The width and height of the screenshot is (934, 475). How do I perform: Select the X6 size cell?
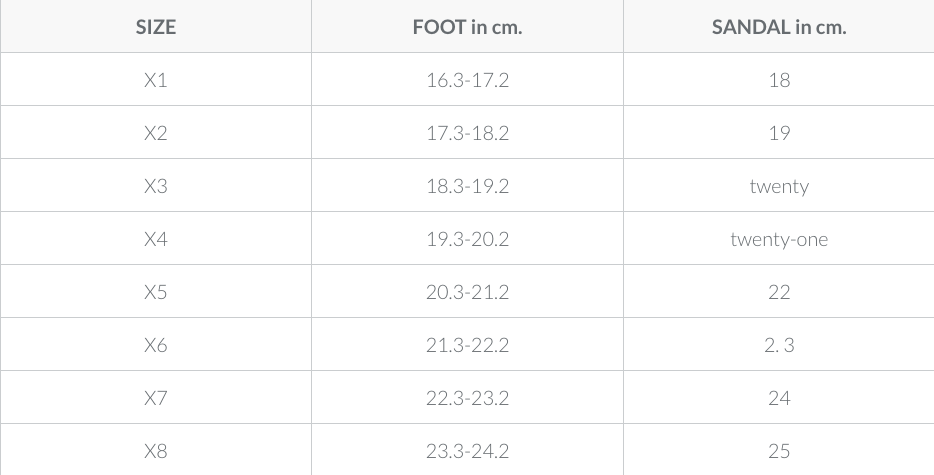155,344
